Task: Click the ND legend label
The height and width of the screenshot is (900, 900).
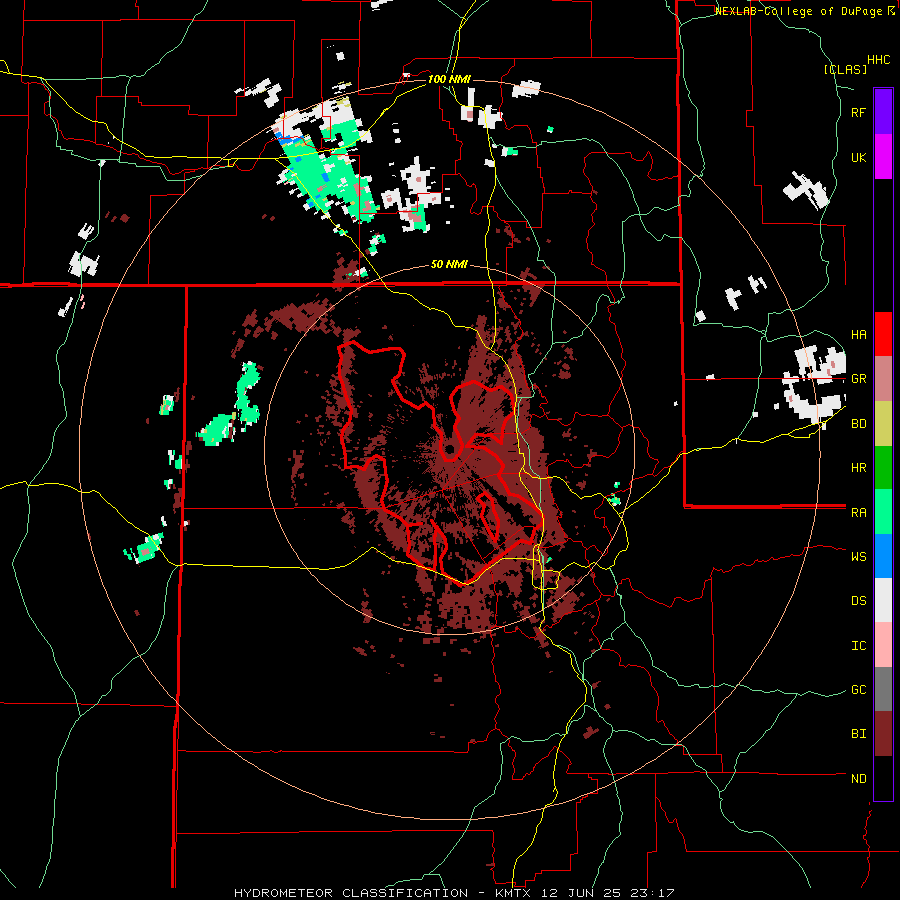Action: (858, 779)
